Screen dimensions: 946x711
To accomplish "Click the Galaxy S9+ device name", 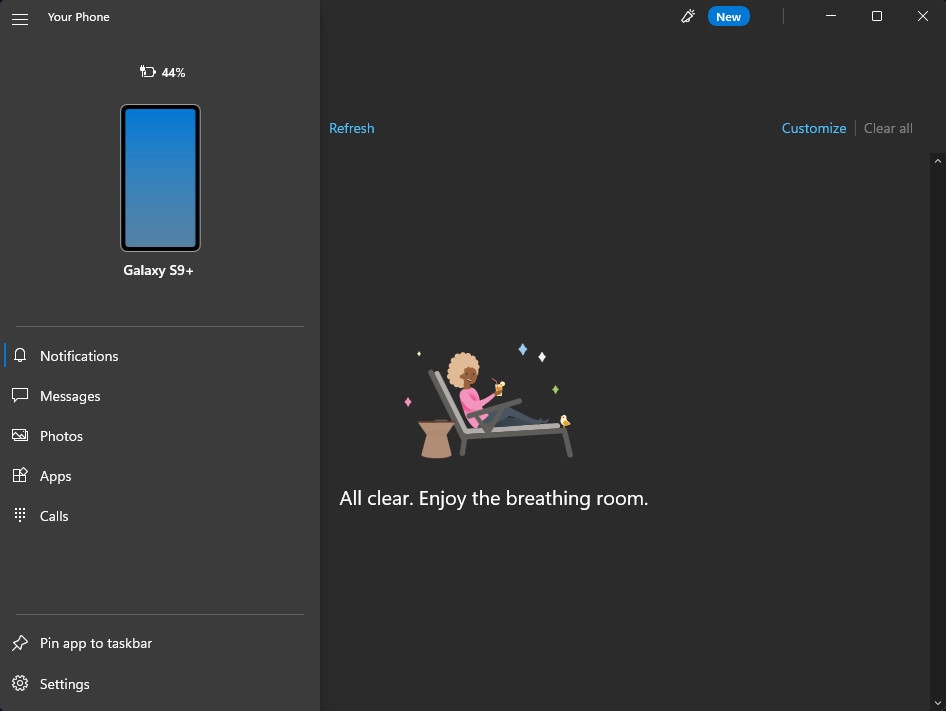I will [x=158, y=270].
